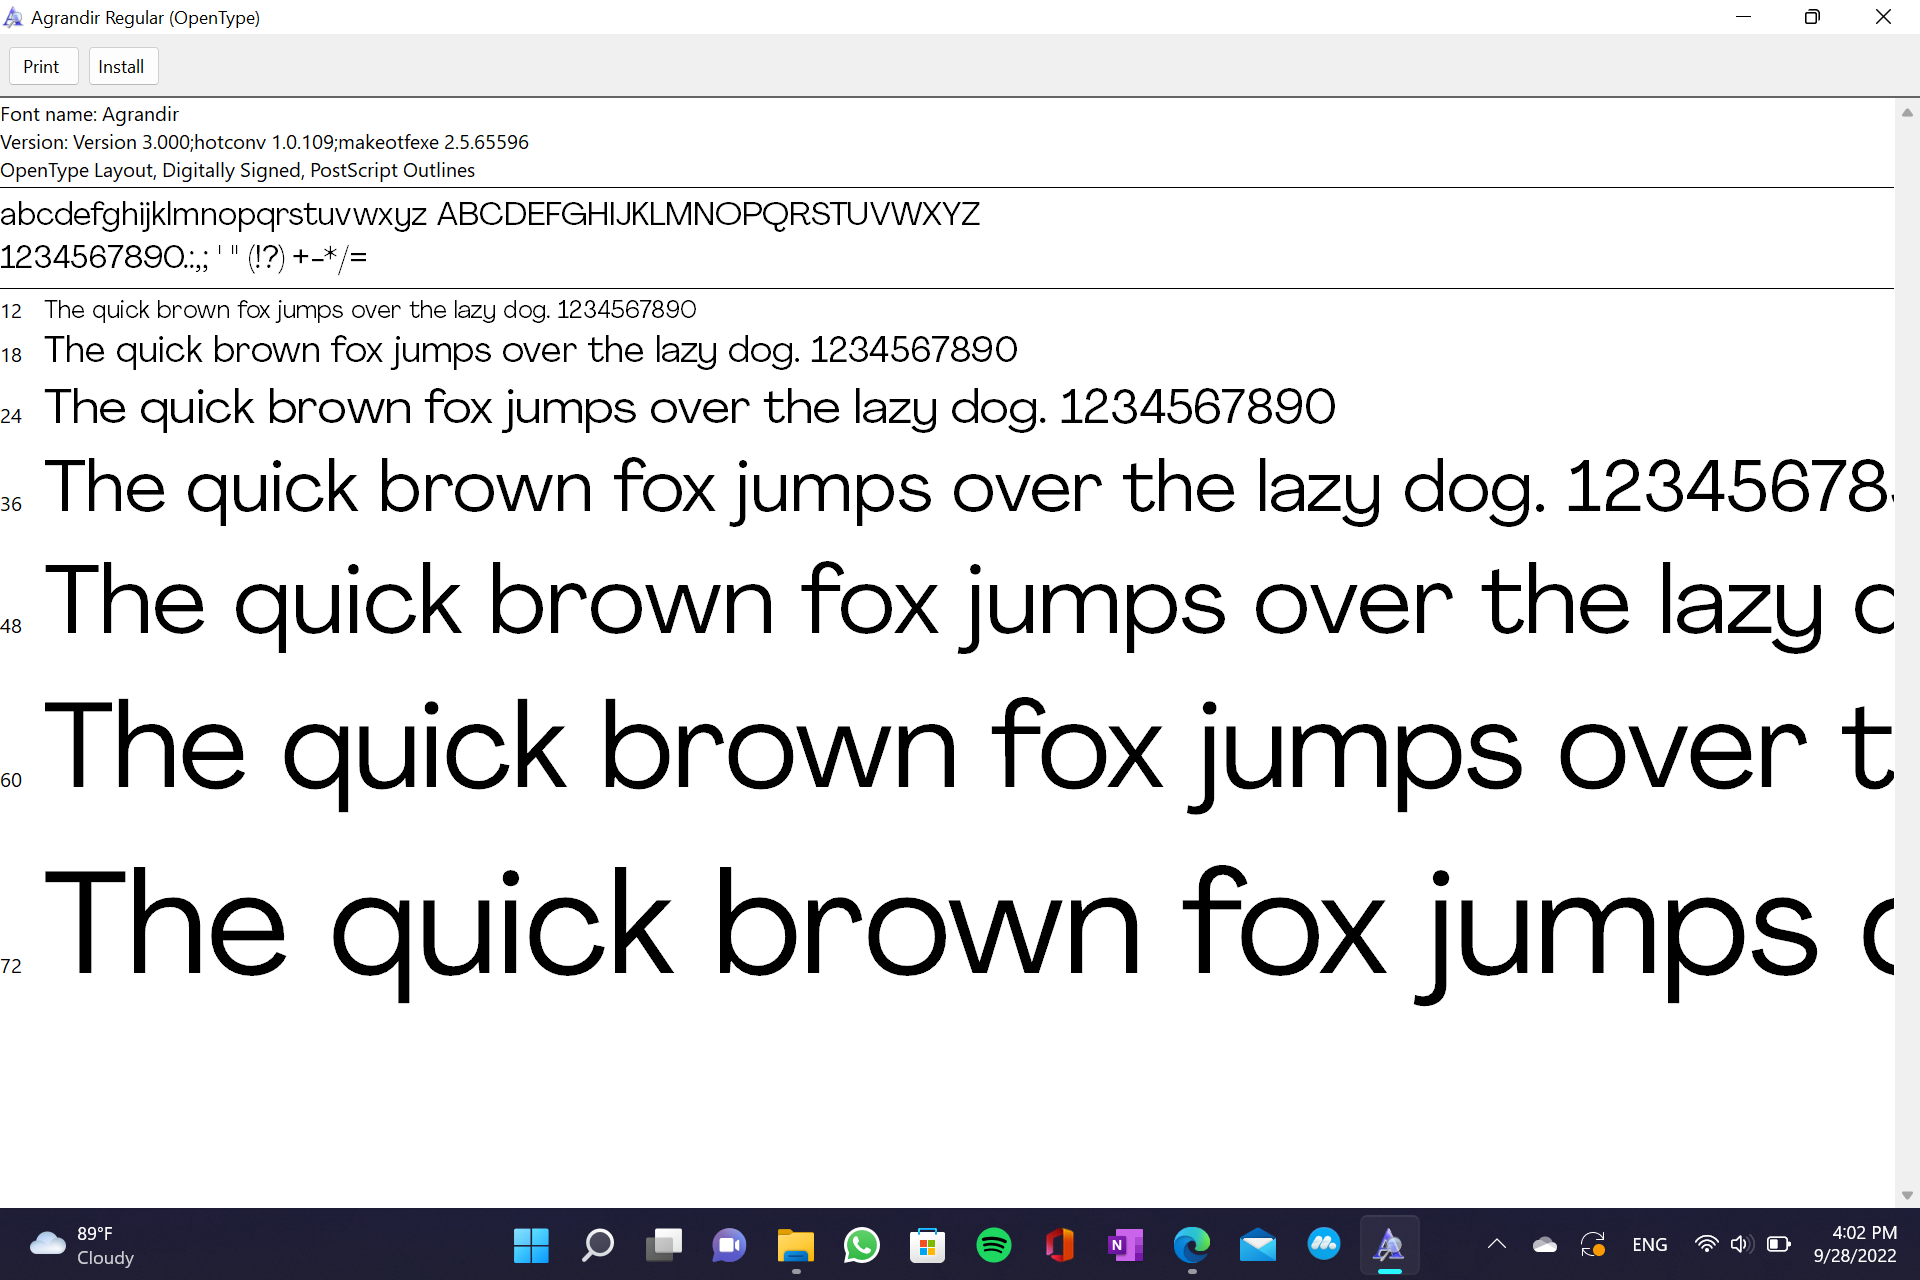Open Task View
Image resolution: width=1920 pixels, height=1280 pixels.
[x=664, y=1245]
